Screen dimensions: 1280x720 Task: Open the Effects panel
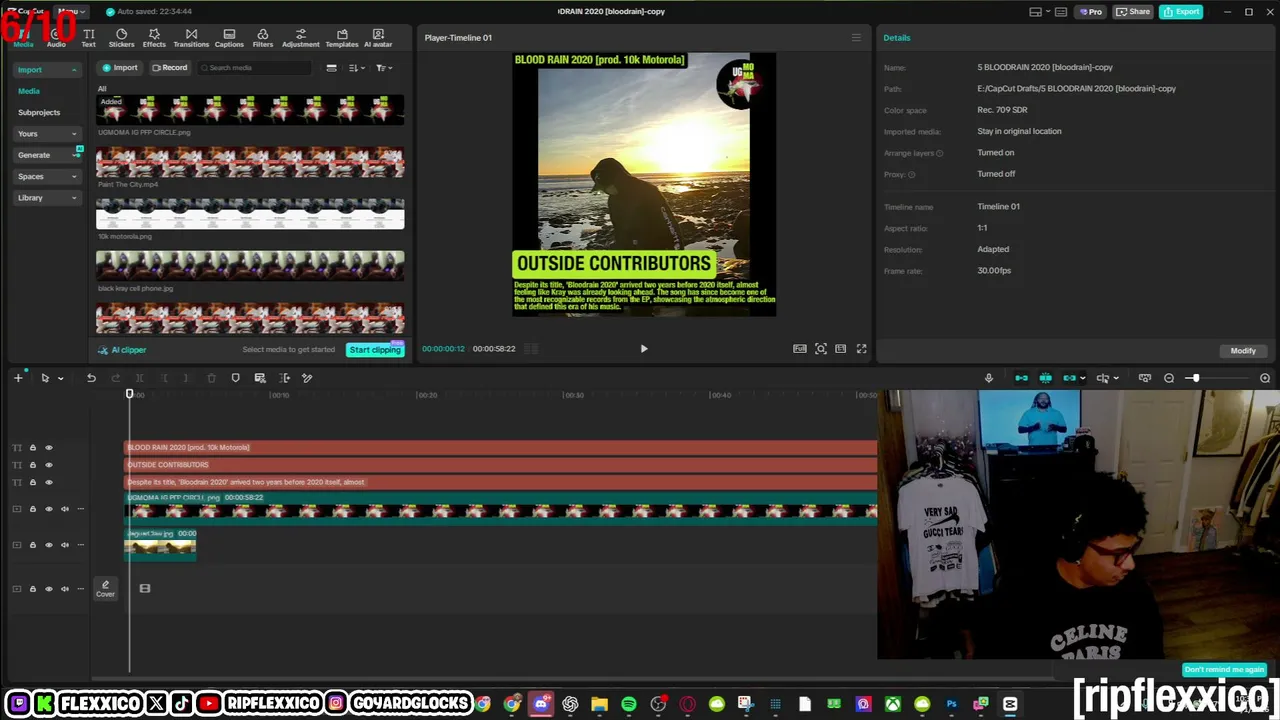pyautogui.click(x=154, y=38)
